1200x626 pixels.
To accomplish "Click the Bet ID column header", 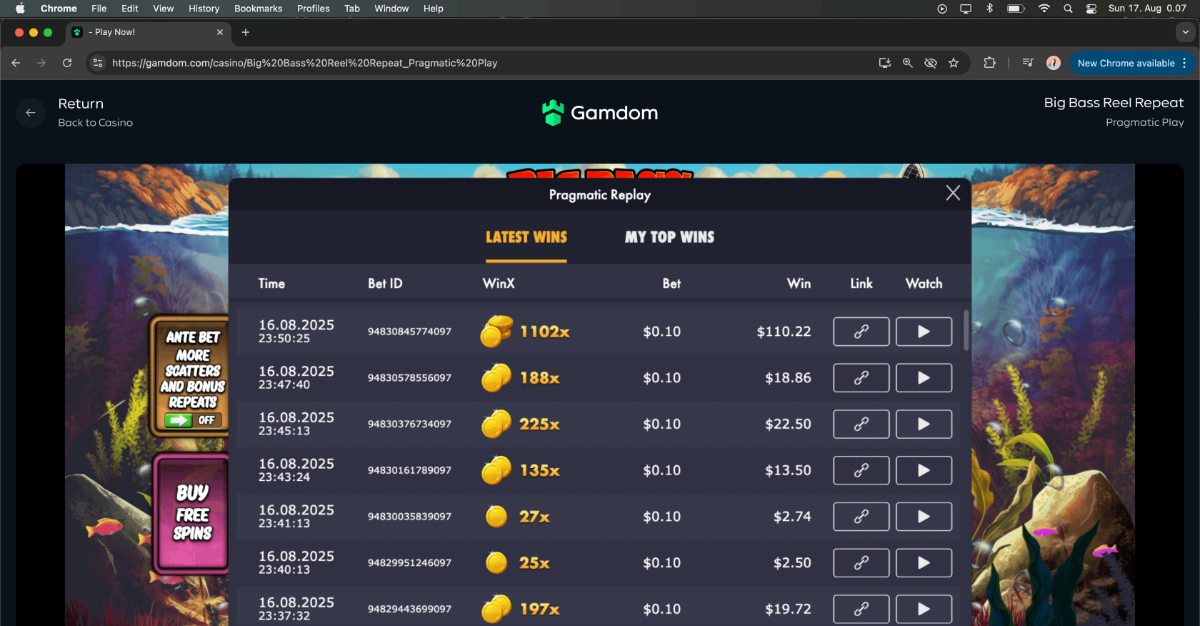I will click(x=385, y=284).
